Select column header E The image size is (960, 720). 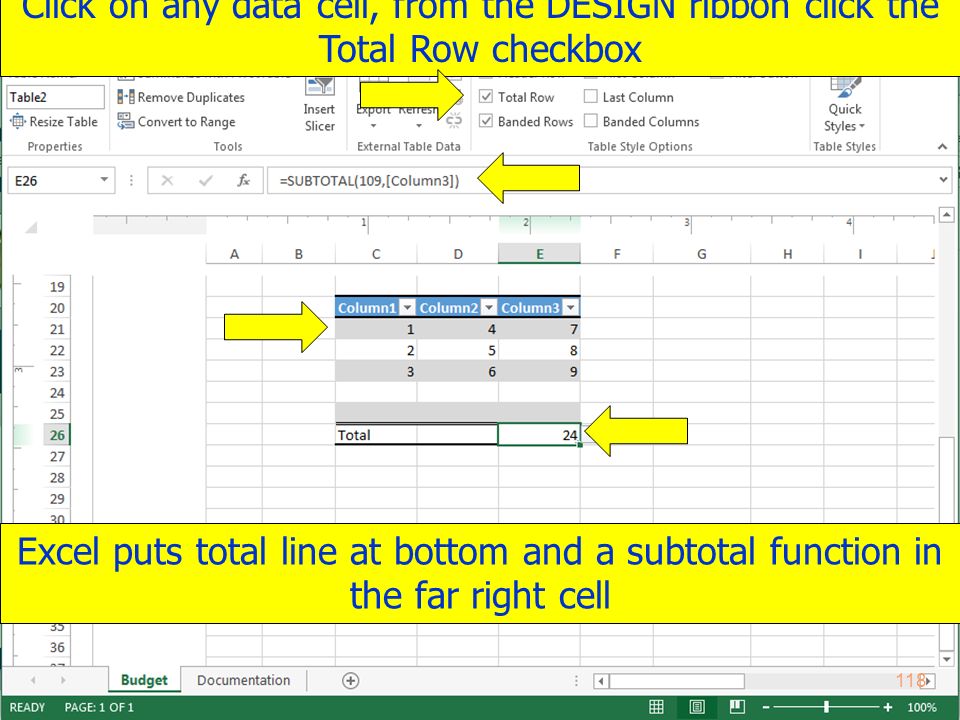(539, 254)
